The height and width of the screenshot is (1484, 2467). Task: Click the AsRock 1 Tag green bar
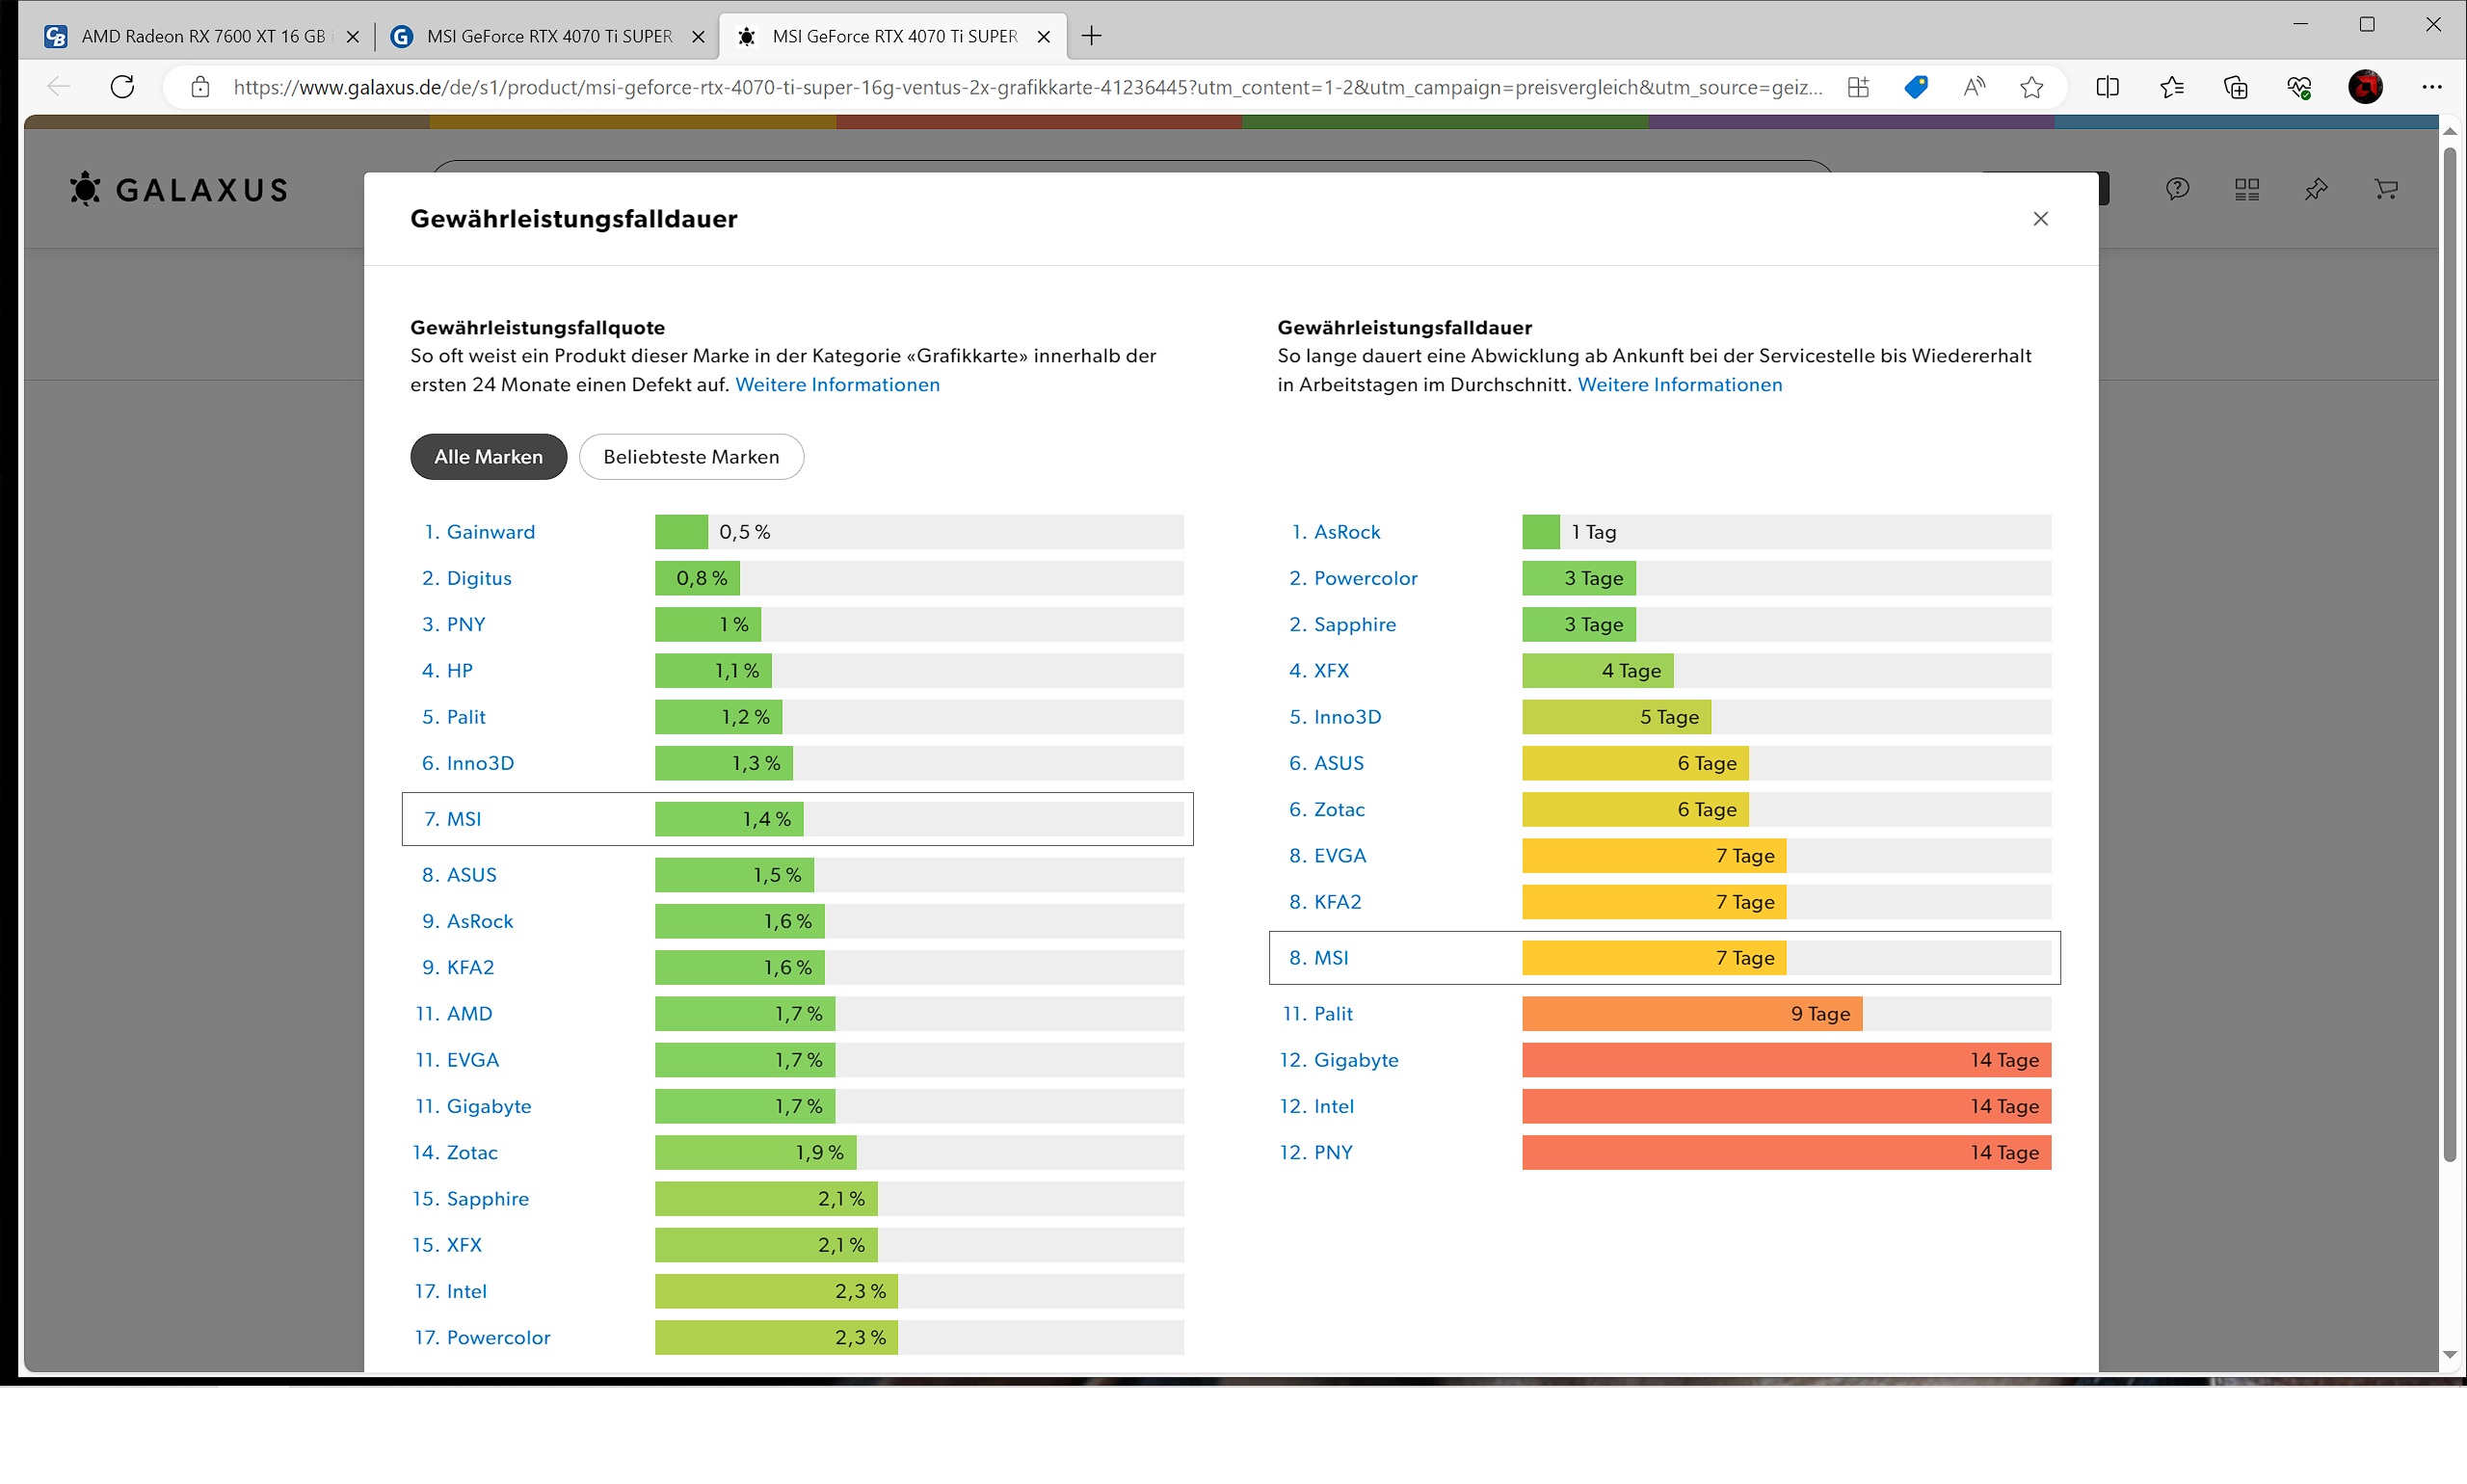coord(1540,532)
